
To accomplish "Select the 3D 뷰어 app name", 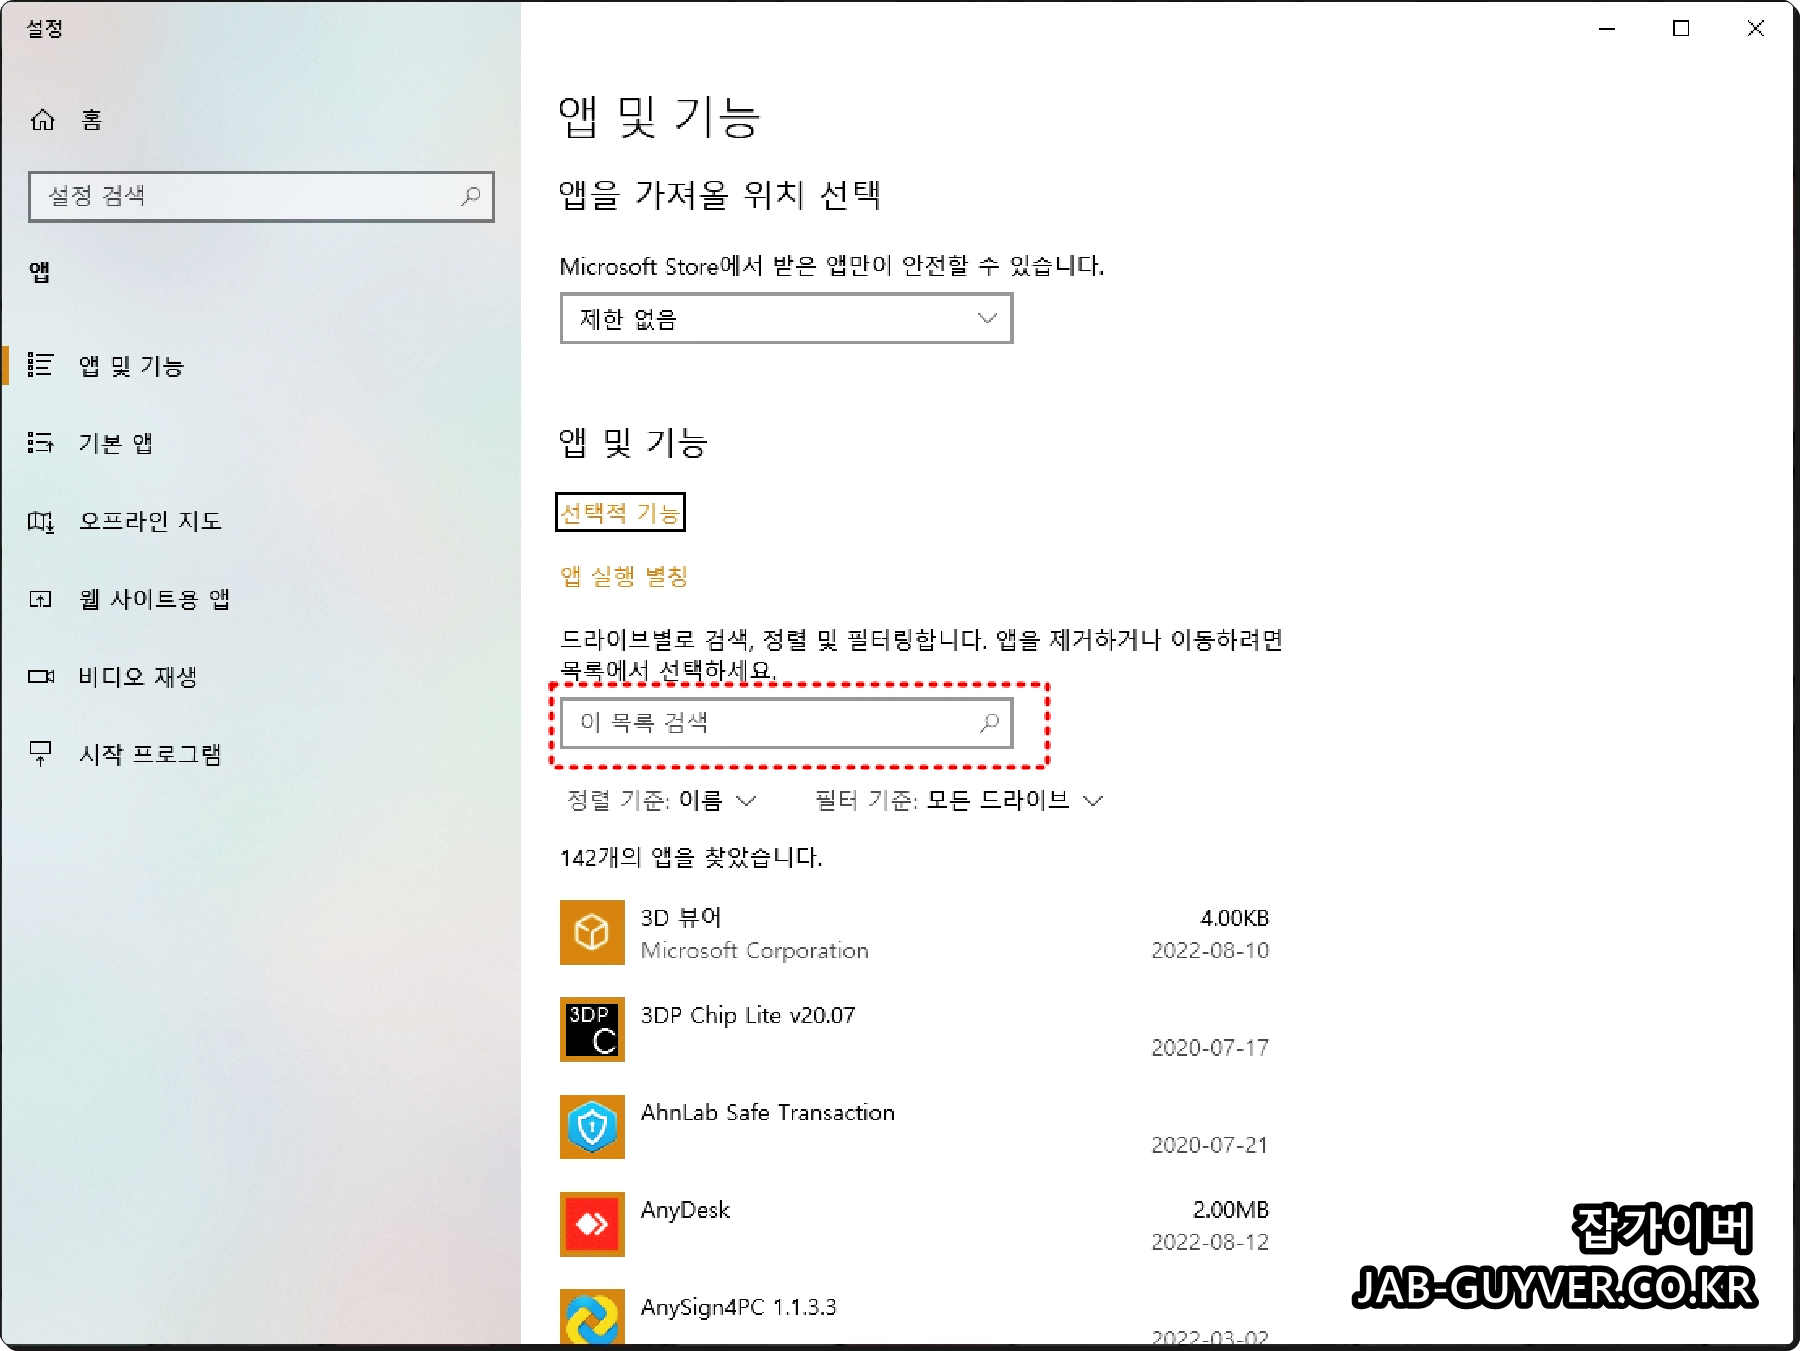I will click(x=681, y=917).
